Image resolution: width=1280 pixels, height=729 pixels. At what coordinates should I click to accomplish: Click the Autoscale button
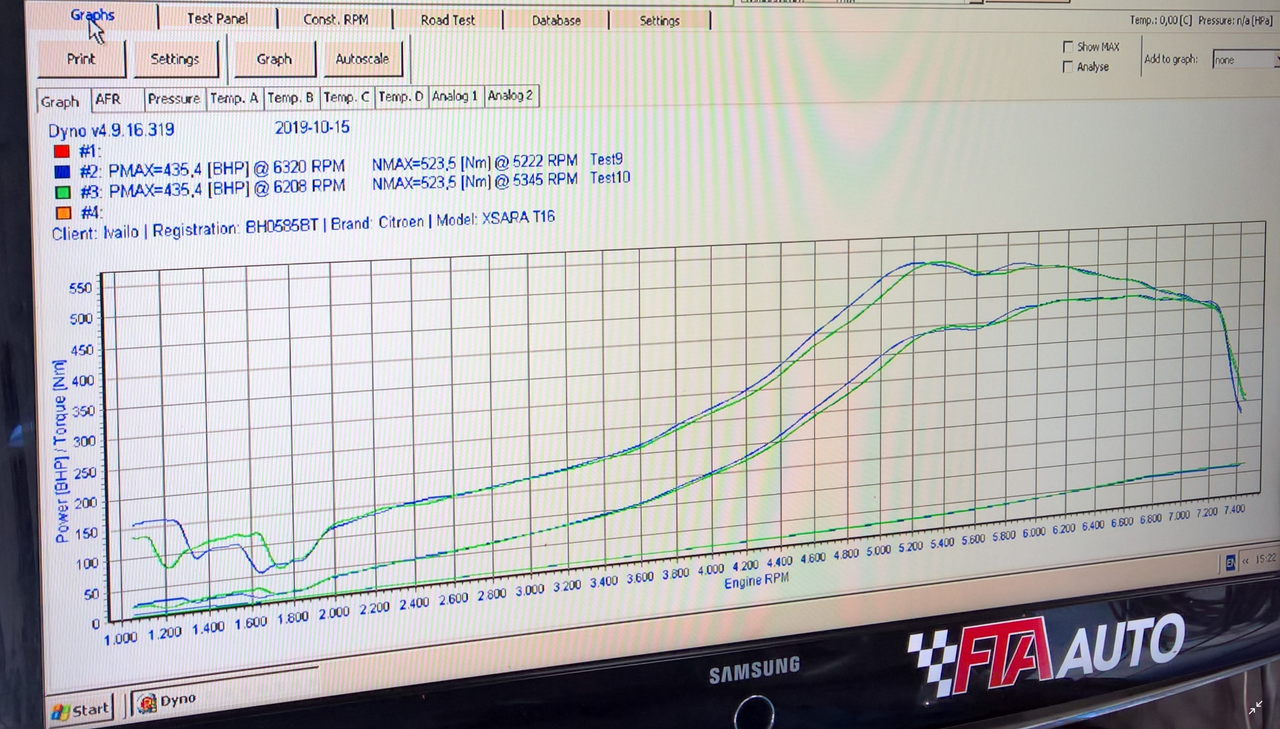tap(362, 59)
